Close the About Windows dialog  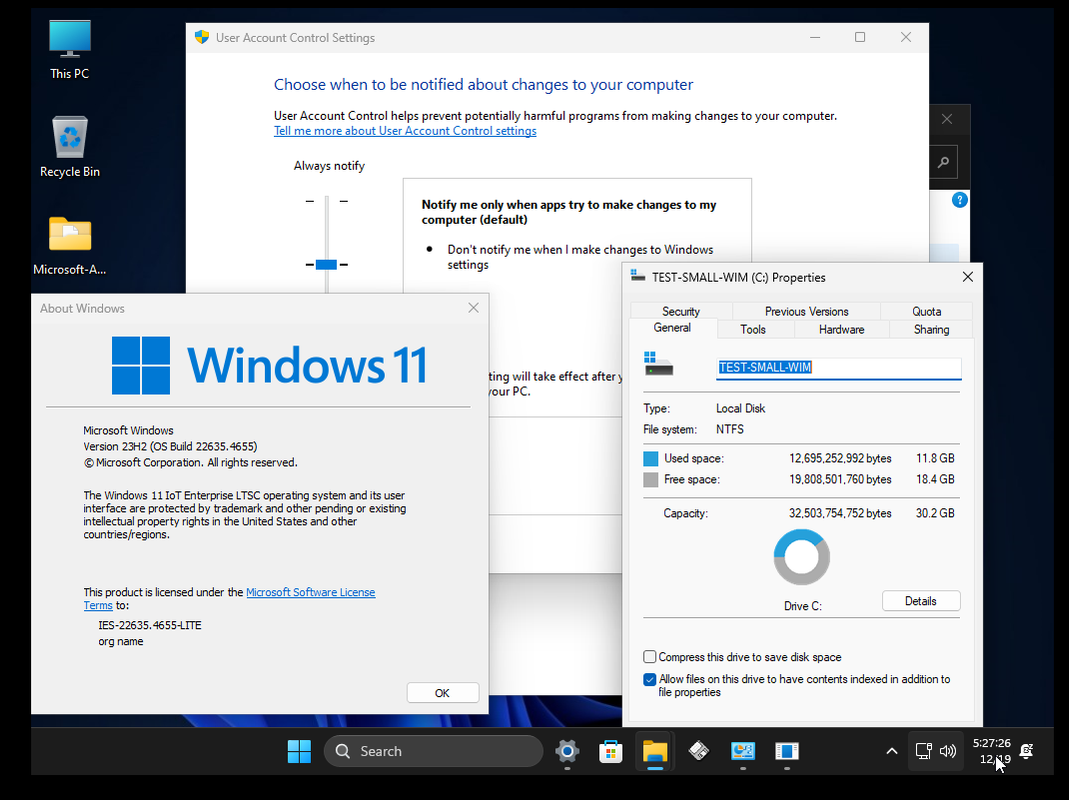point(473,308)
